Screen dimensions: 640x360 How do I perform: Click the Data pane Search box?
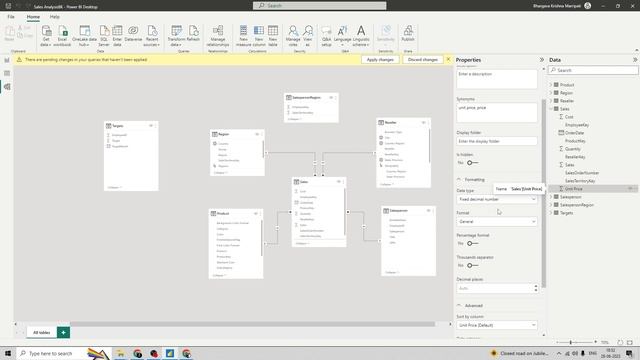pyautogui.click(x=593, y=70)
